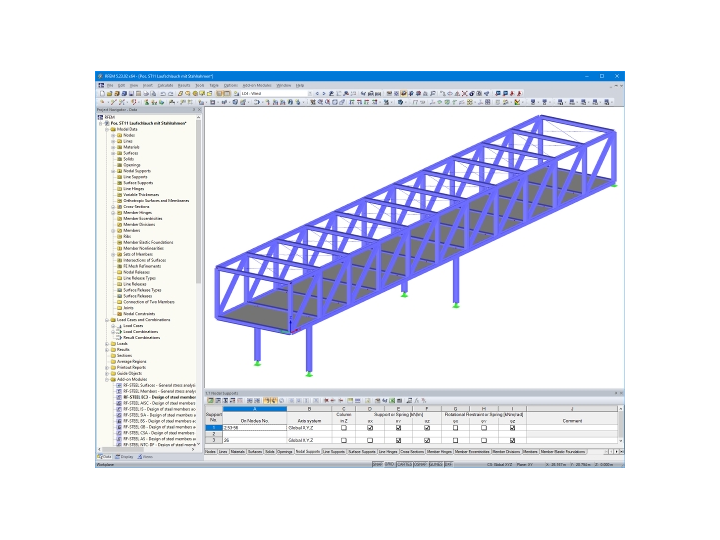
Task: Expand the Materials tree folder
Action: [113, 147]
